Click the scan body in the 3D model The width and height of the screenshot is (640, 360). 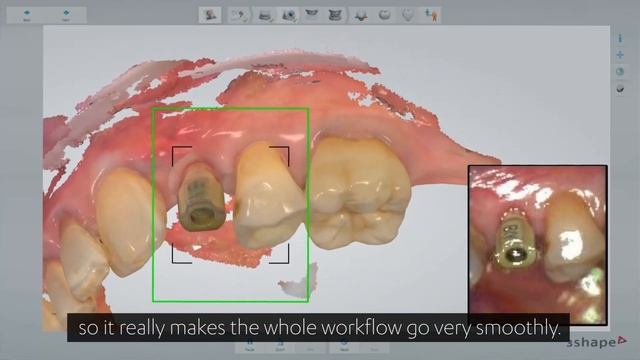pos(201,197)
